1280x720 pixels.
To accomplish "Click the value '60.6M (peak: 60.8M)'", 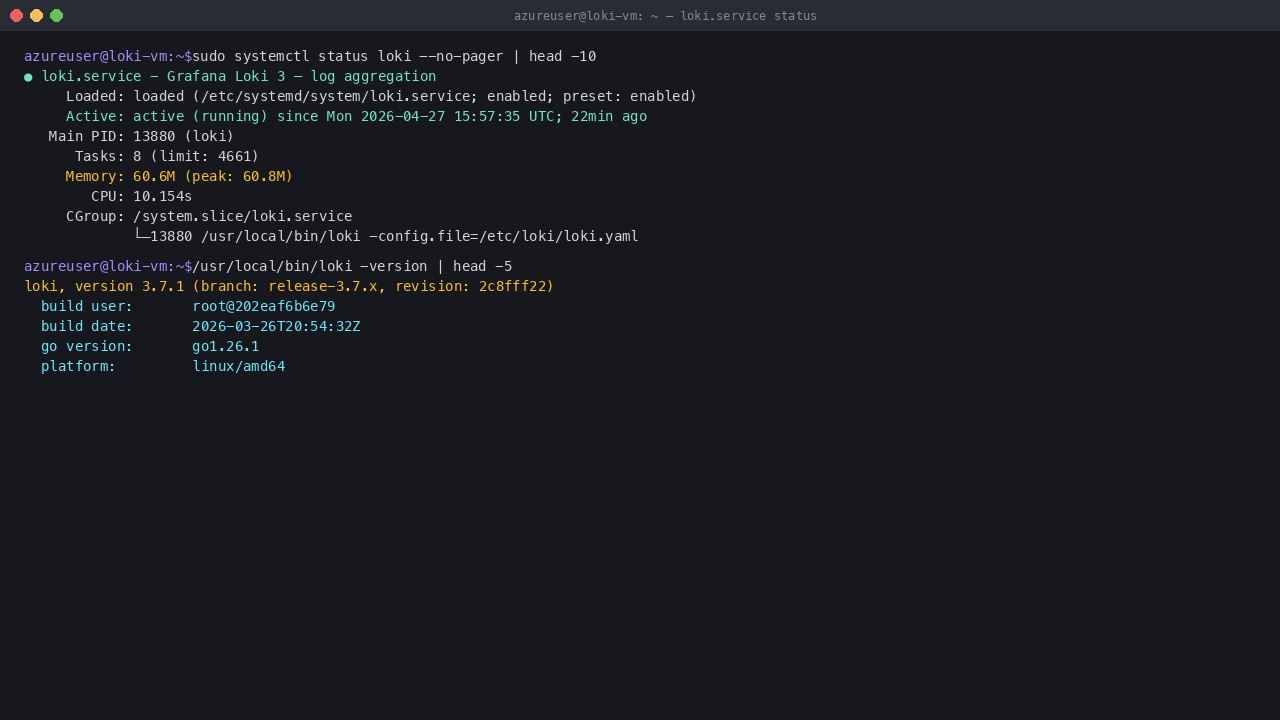I will 213,176.
